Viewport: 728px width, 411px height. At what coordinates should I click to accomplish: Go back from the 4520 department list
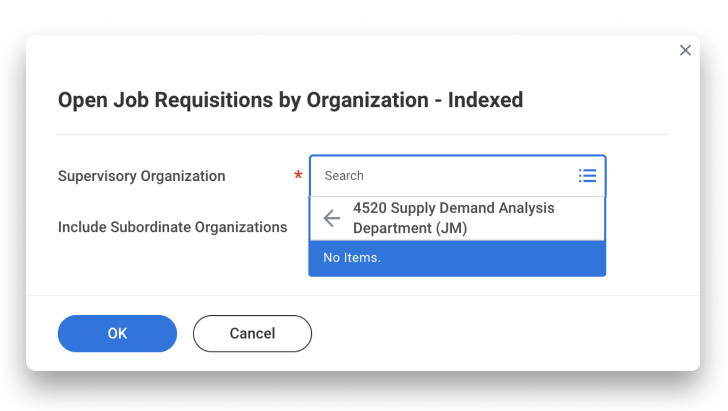click(x=332, y=219)
